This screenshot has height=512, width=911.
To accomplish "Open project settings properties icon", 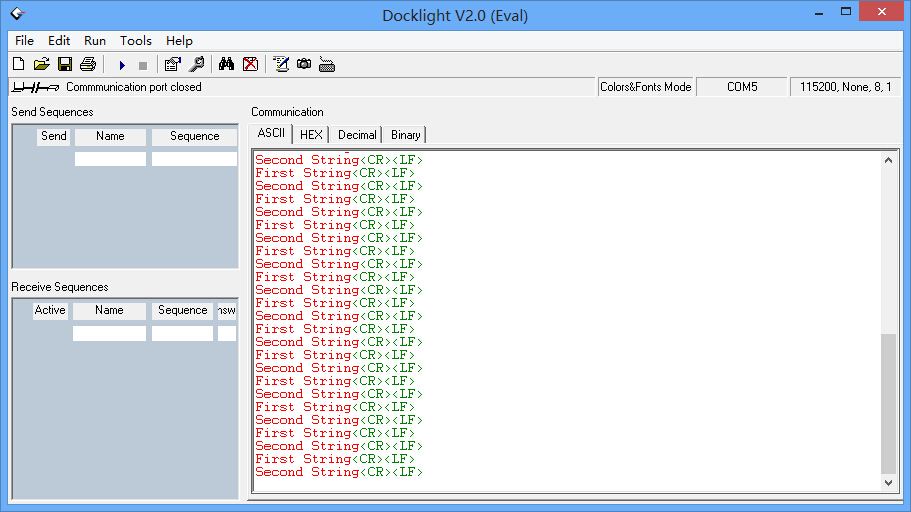I will (173, 64).
